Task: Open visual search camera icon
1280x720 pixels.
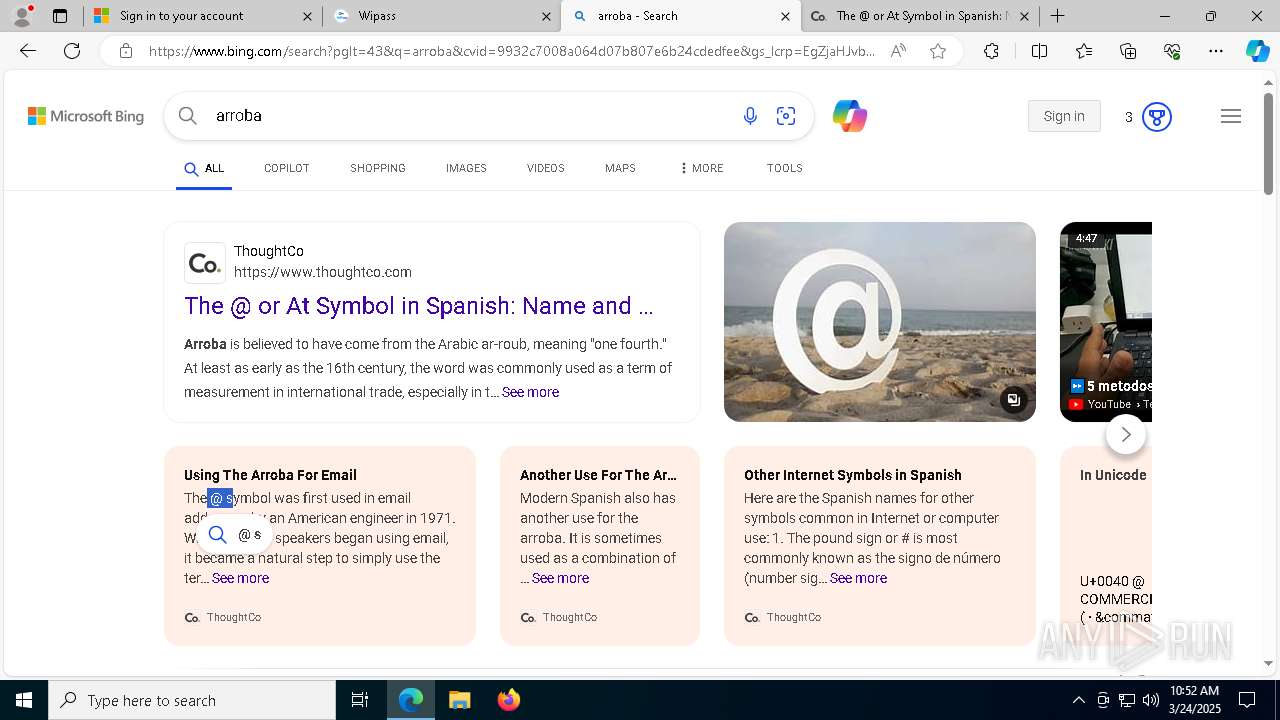Action: coord(786,116)
